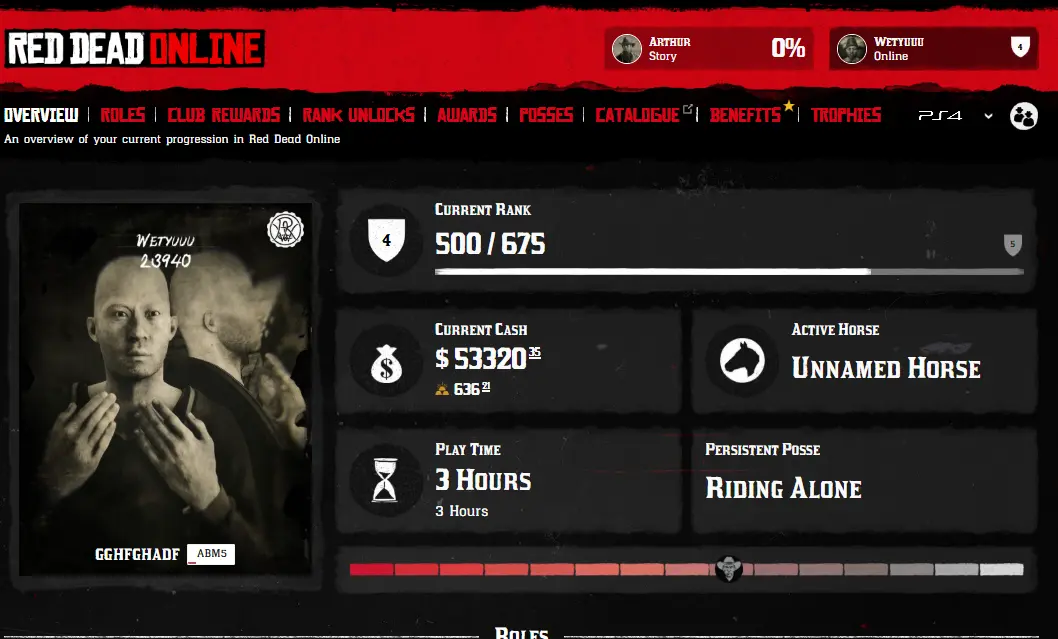The height and width of the screenshot is (639, 1058).
Task: Open the crew members icon beside PS4
Action: click(1024, 116)
